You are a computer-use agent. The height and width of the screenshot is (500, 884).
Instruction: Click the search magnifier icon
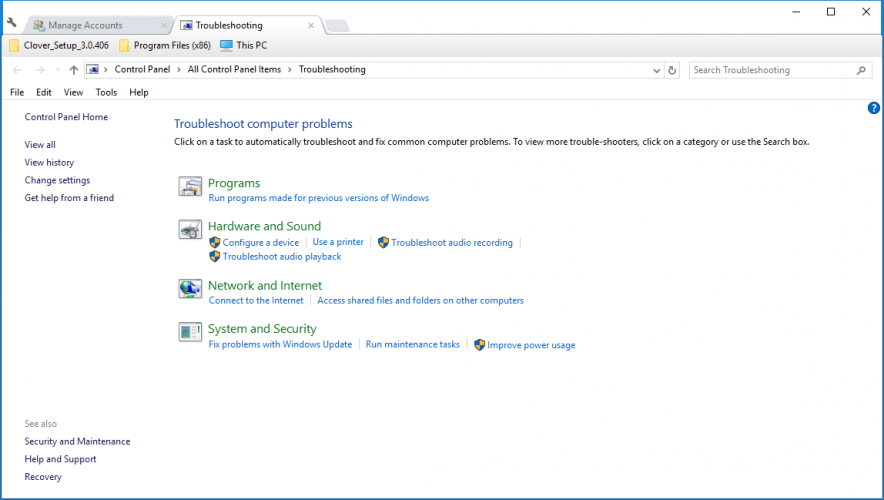(x=861, y=70)
